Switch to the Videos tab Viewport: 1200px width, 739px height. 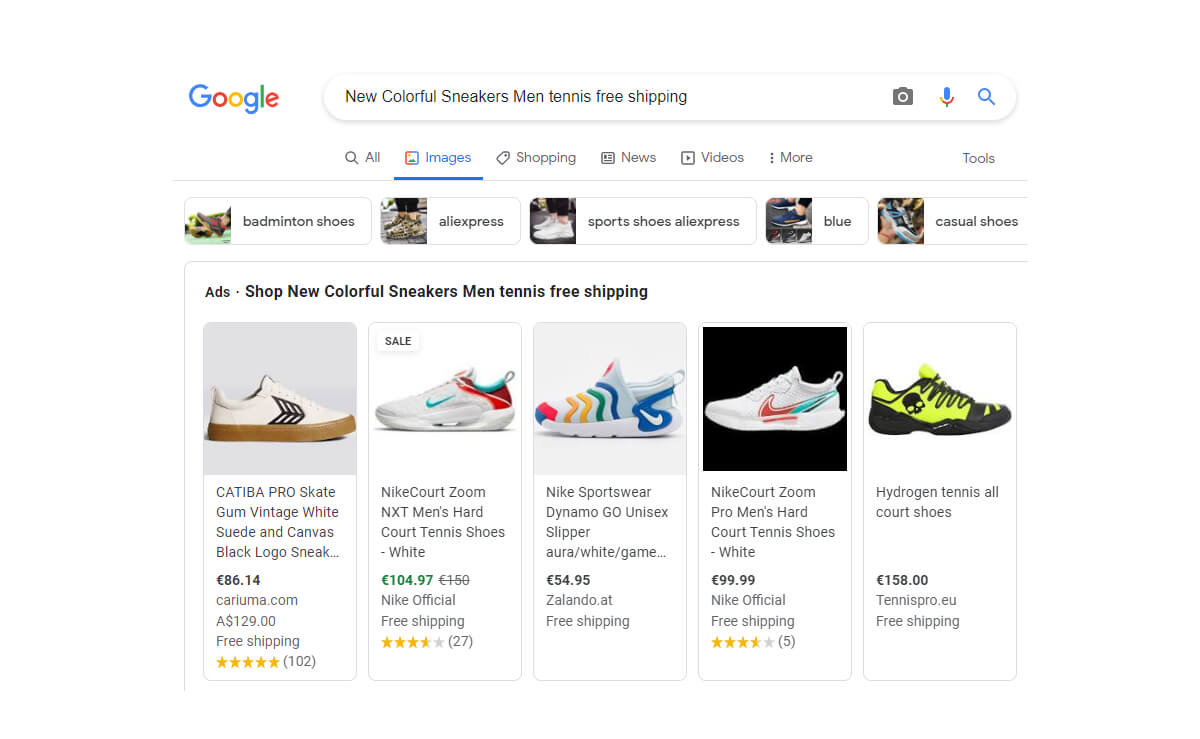pyautogui.click(x=712, y=157)
